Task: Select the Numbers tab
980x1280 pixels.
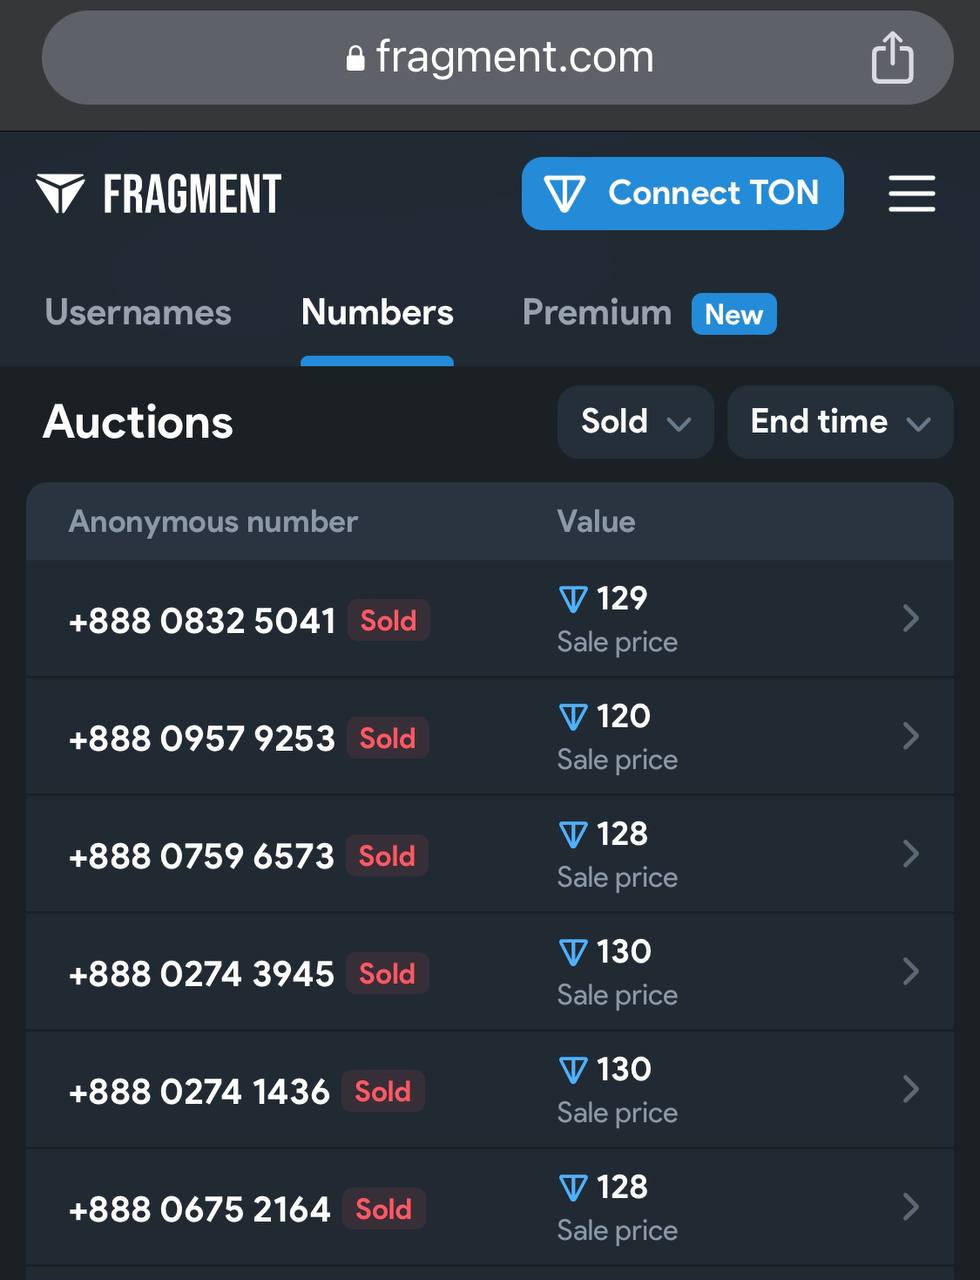Action: click(x=377, y=313)
